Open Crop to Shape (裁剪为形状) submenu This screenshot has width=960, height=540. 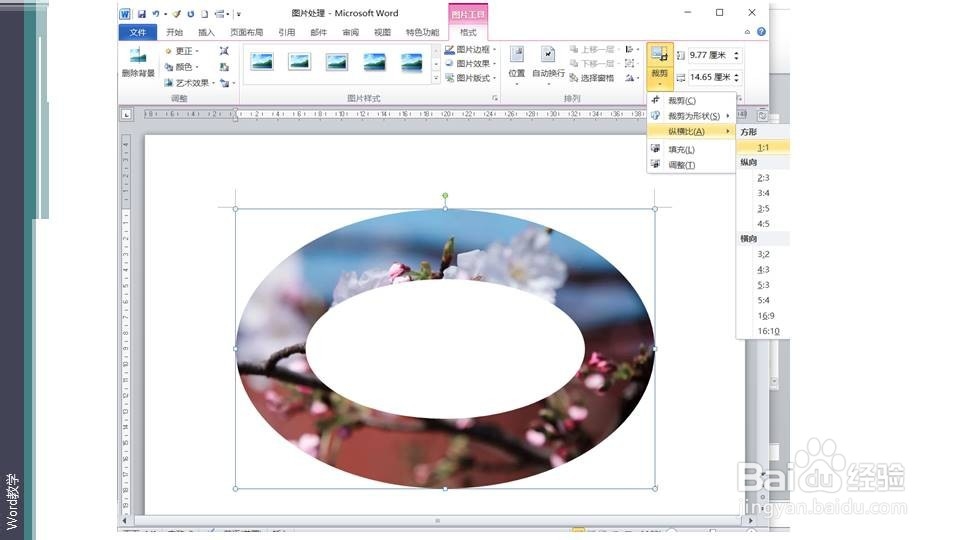pyautogui.click(x=691, y=116)
